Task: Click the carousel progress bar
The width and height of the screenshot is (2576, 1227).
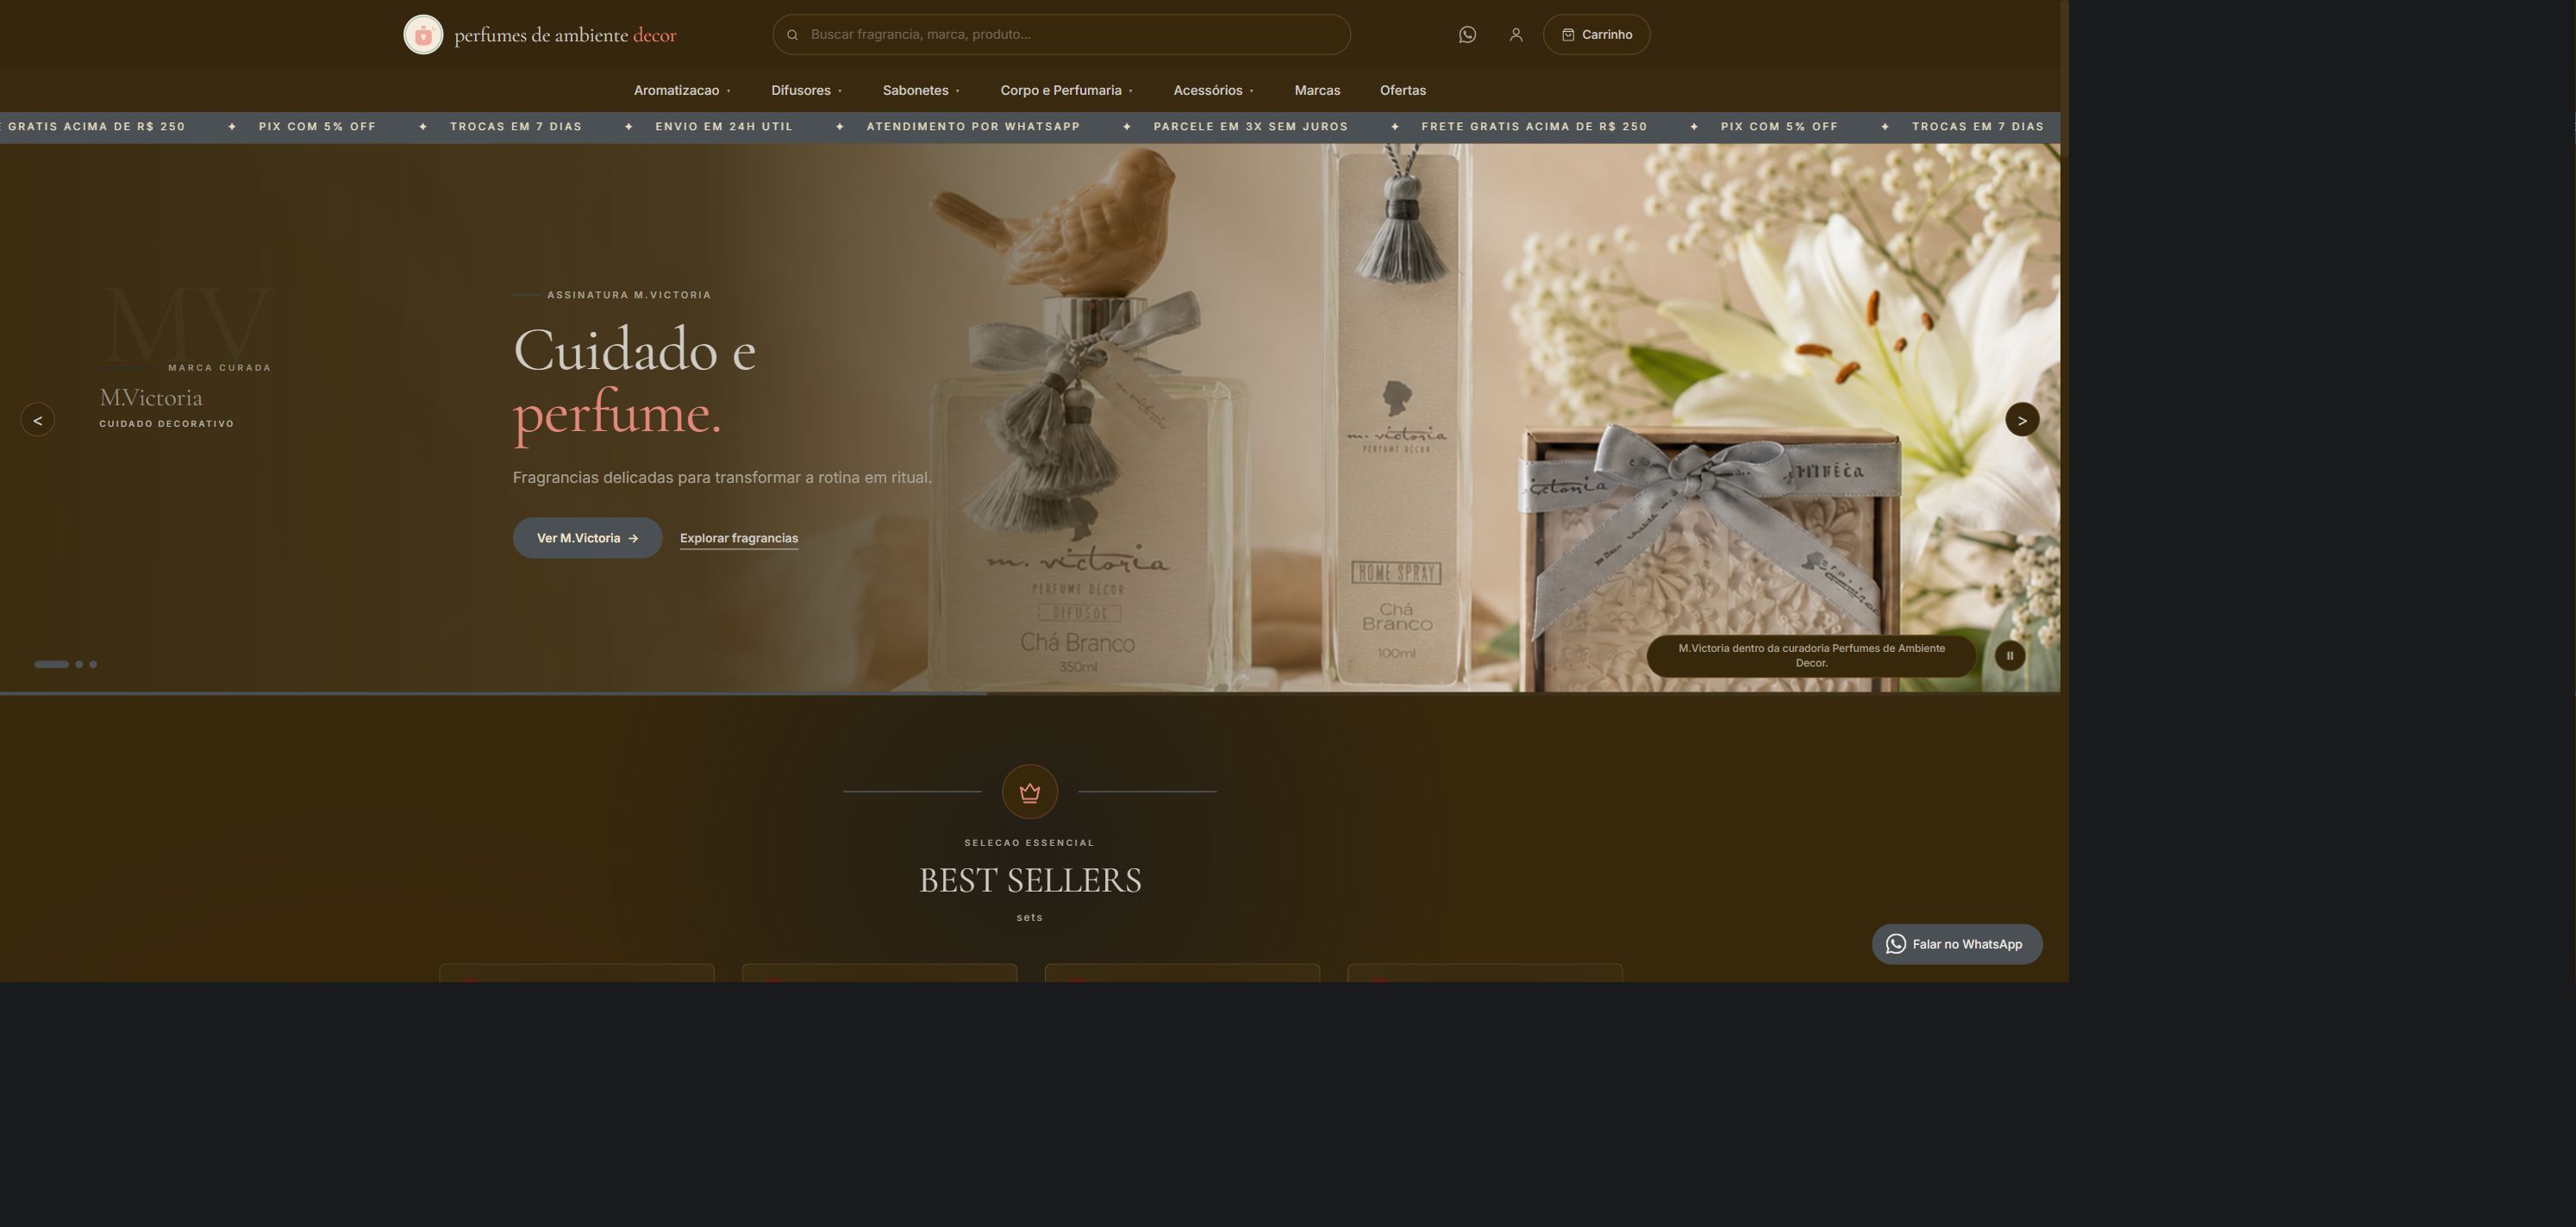Action: coord(1030,693)
